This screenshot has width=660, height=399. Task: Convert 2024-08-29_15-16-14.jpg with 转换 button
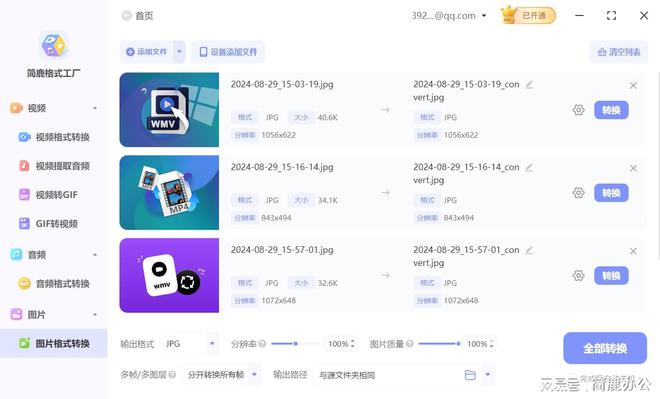tap(611, 193)
